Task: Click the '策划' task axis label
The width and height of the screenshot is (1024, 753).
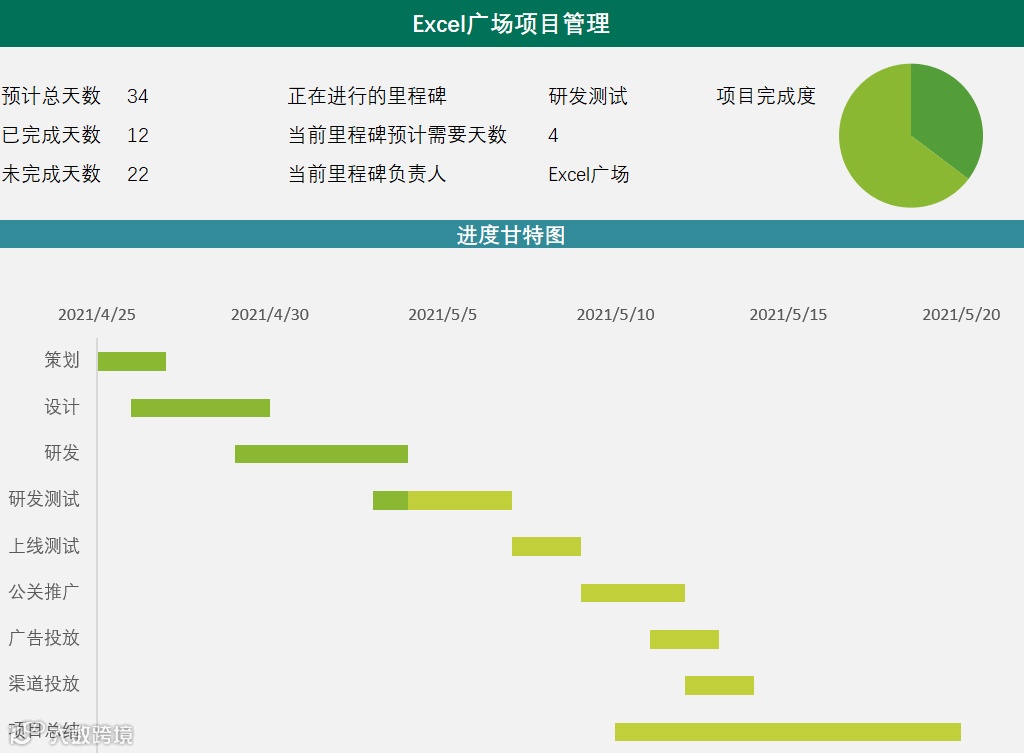Action: 62,360
